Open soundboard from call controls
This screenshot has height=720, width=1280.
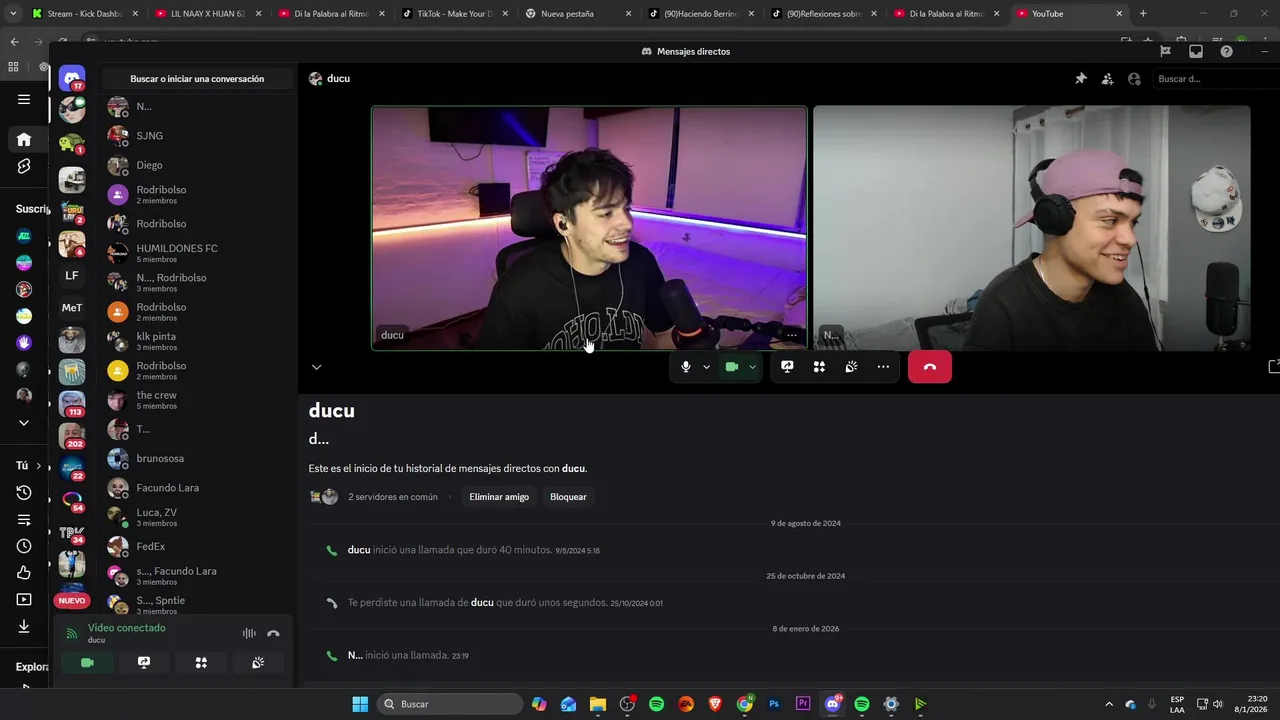[851, 367]
